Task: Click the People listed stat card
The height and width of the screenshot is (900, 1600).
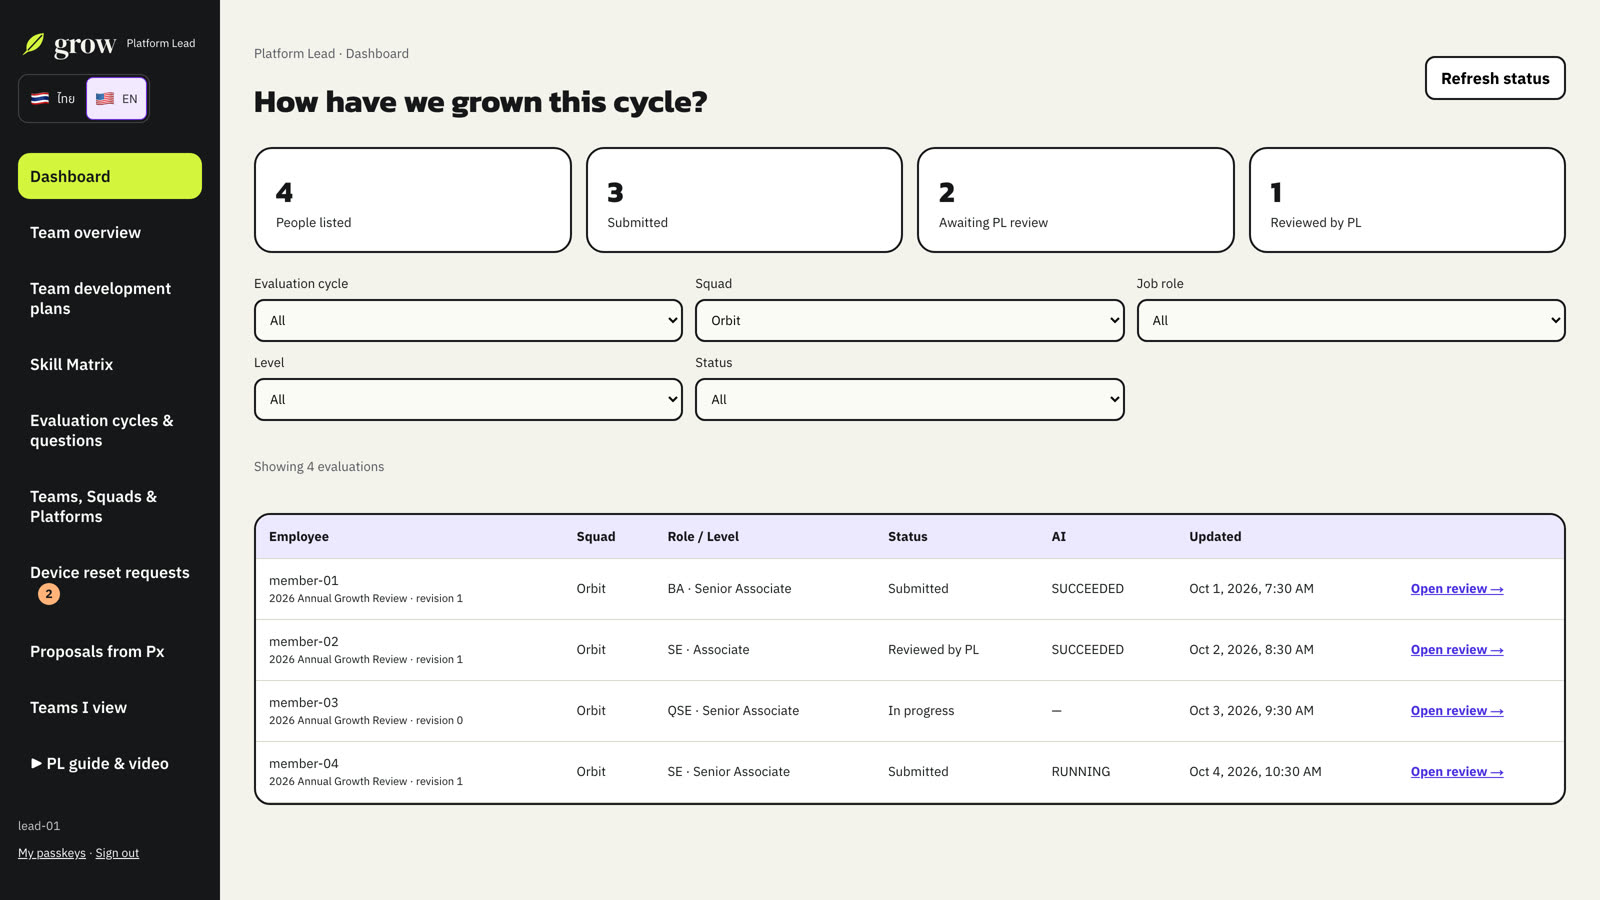Action: click(413, 200)
